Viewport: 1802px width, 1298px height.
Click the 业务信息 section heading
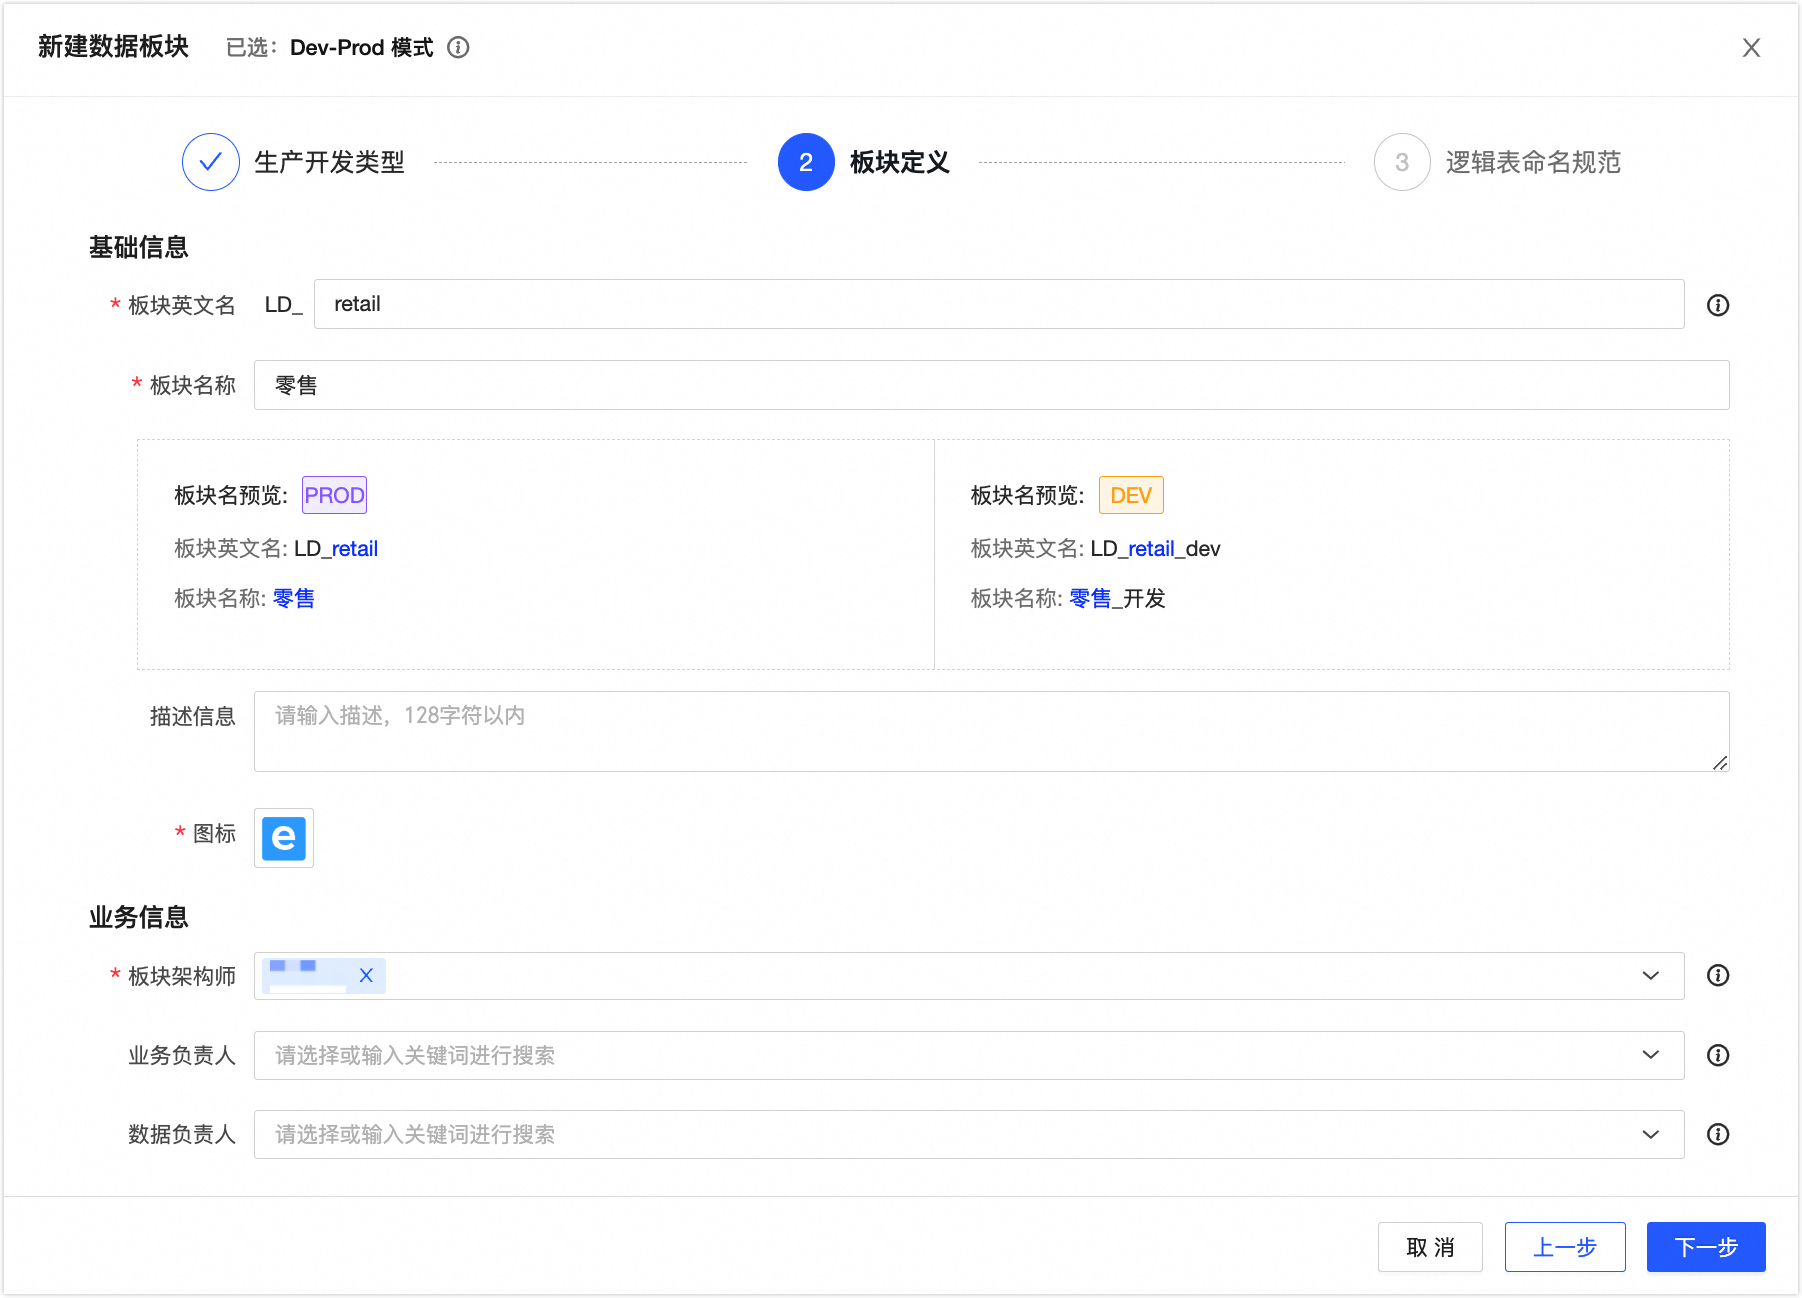(139, 917)
